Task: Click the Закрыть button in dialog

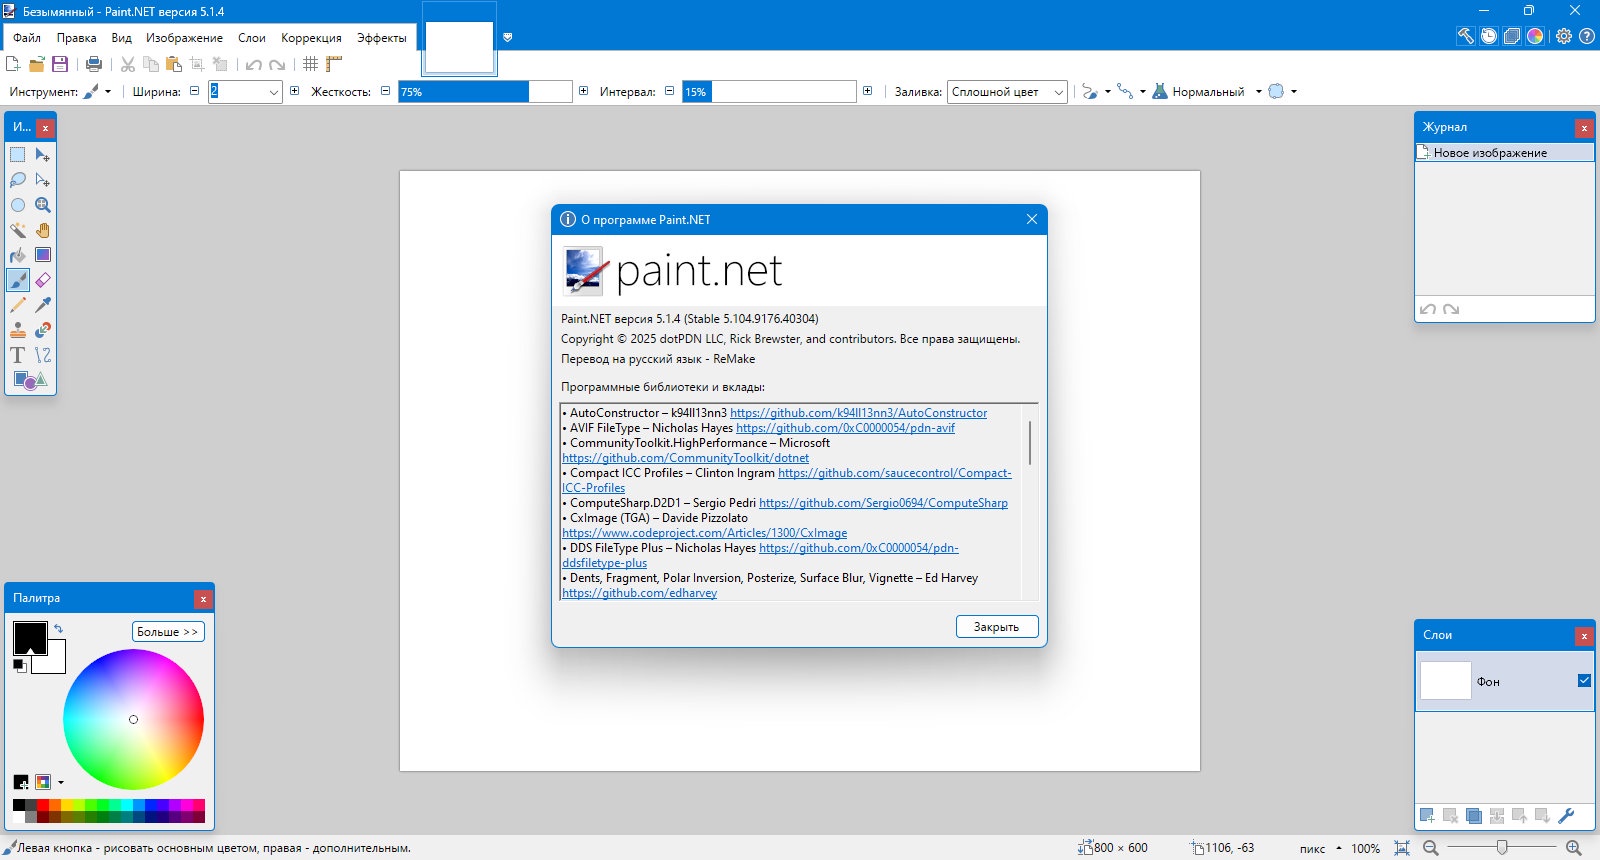Action: pyautogui.click(x=997, y=627)
